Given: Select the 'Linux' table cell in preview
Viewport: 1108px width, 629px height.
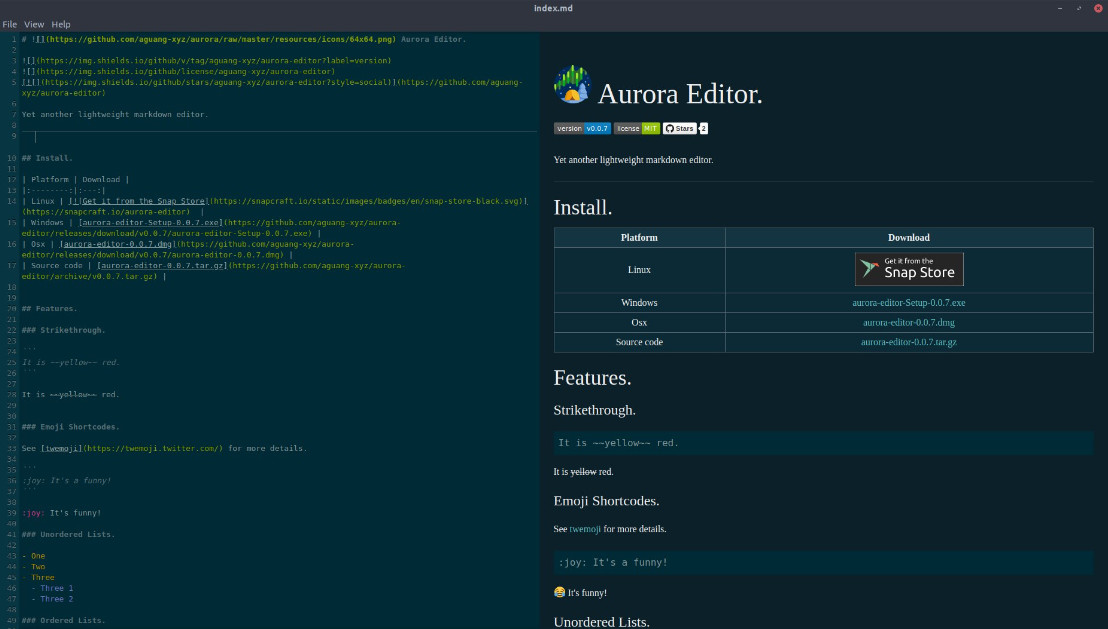Looking at the screenshot, I should pyautogui.click(x=640, y=269).
